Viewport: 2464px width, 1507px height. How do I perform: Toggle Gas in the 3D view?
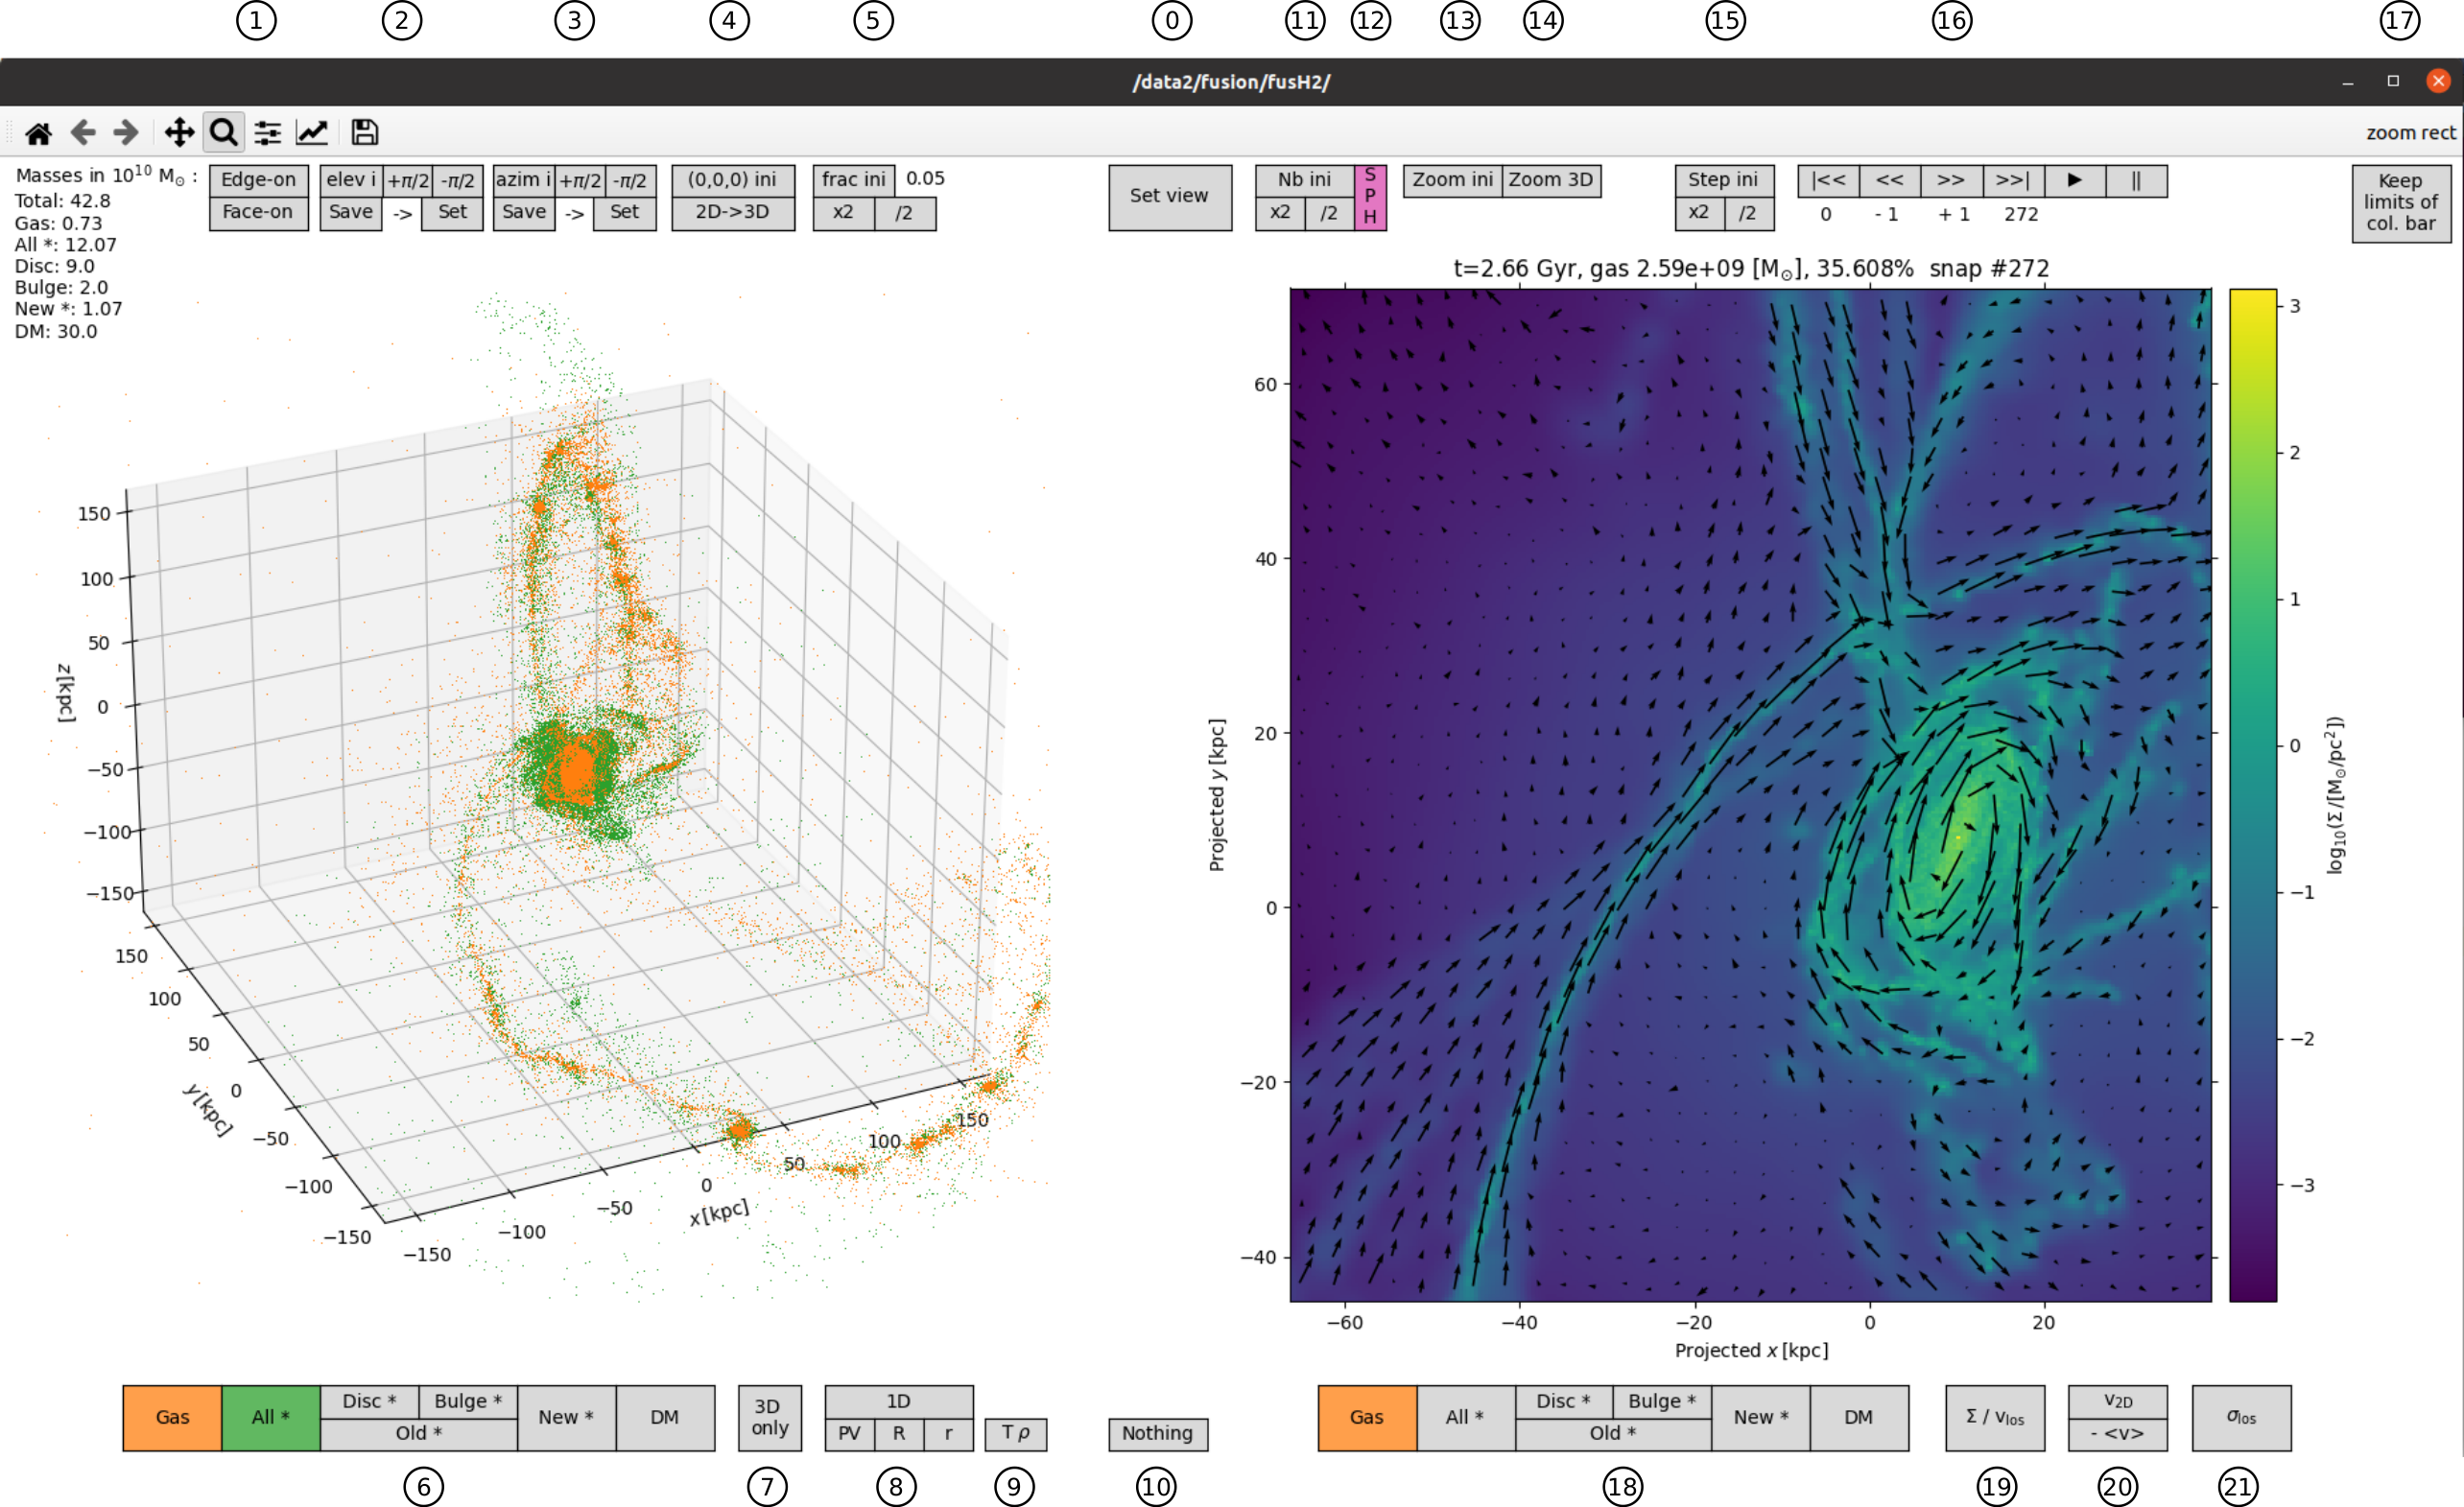(x=172, y=1418)
